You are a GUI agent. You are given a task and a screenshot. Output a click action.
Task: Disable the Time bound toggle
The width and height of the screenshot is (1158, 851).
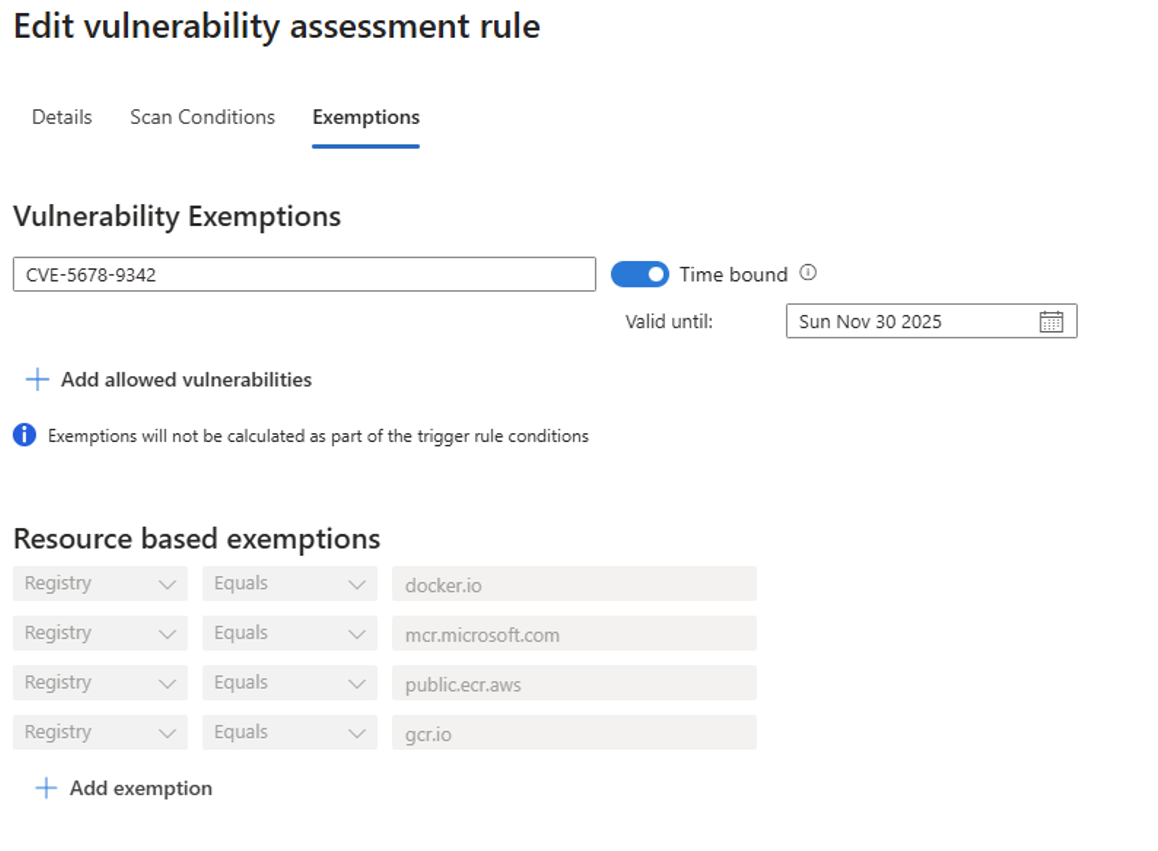click(x=640, y=274)
